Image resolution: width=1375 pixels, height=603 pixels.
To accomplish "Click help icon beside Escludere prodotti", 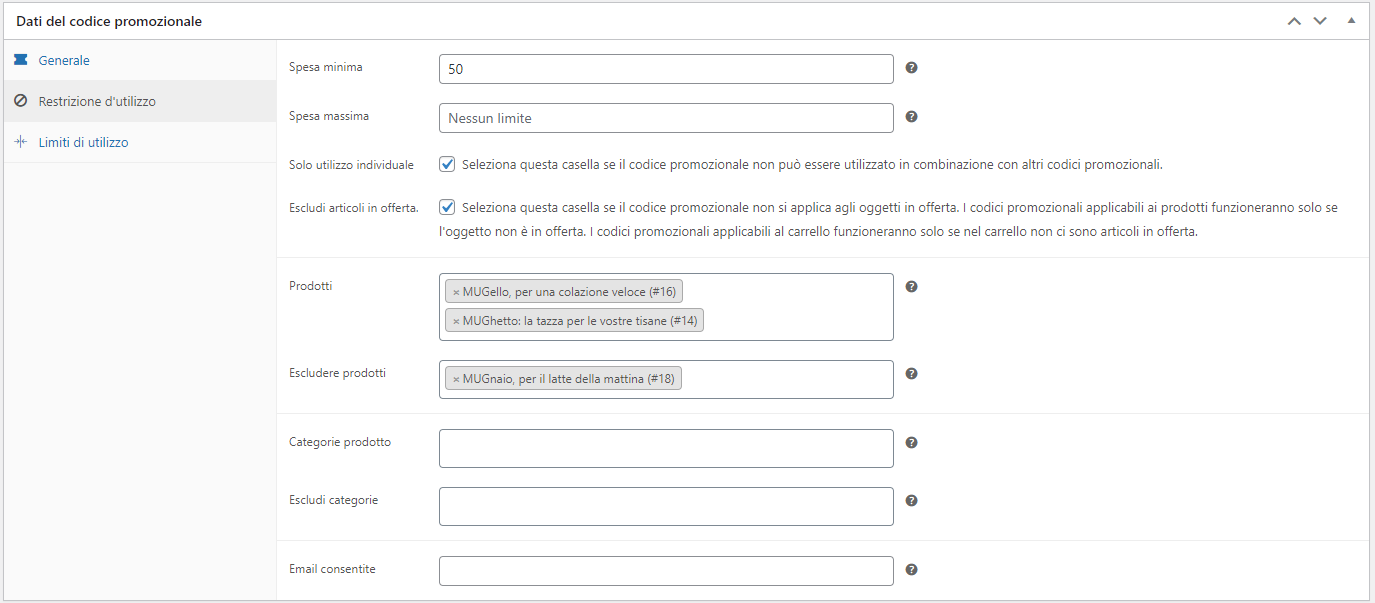I will pos(911,374).
